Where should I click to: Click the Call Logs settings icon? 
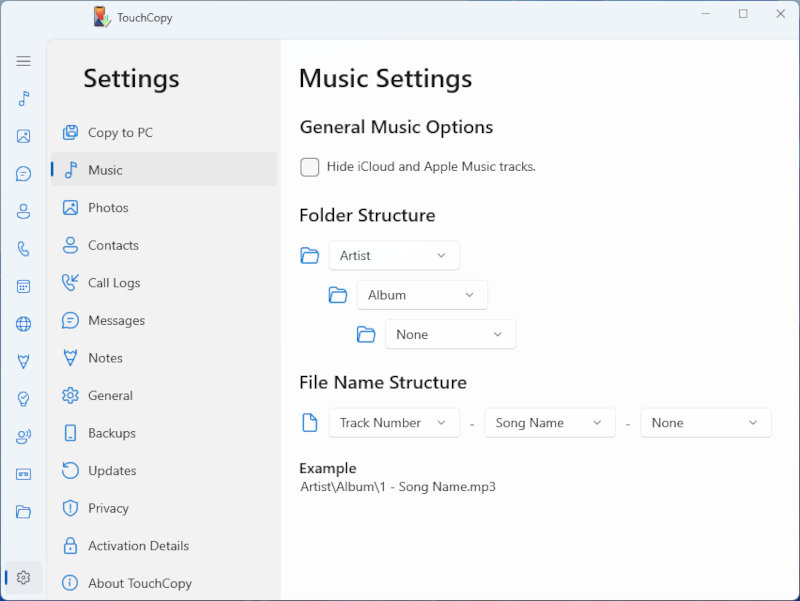[70, 283]
